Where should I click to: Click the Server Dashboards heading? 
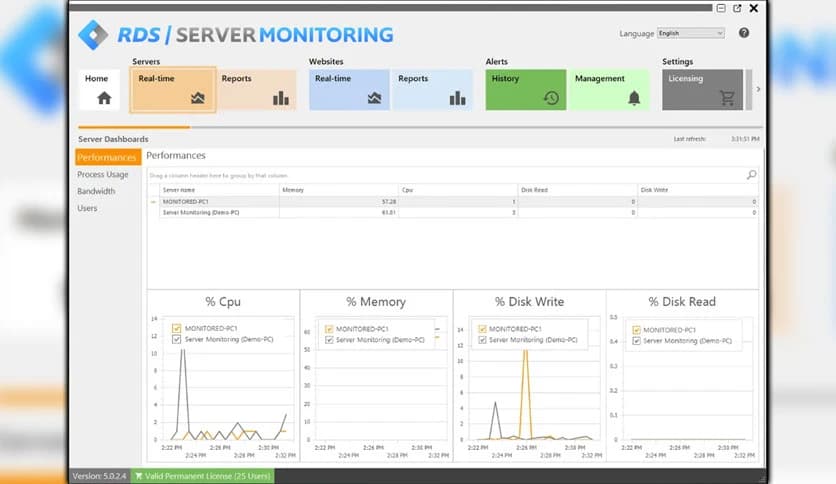pos(113,139)
